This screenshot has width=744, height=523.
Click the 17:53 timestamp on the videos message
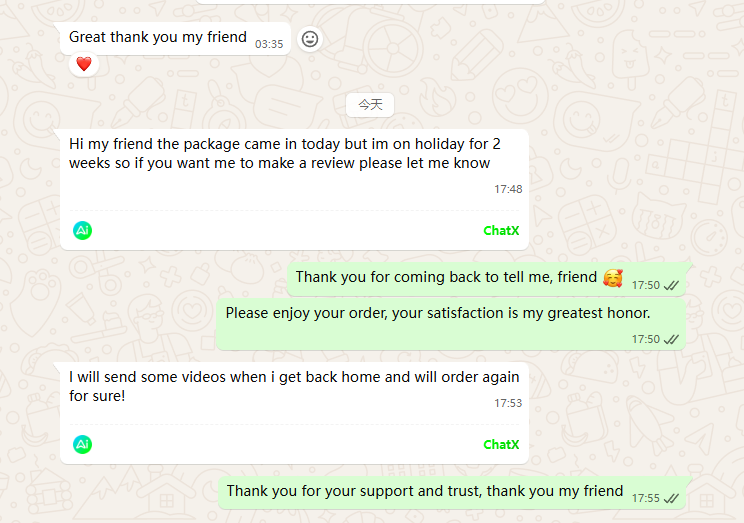(x=508, y=403)
